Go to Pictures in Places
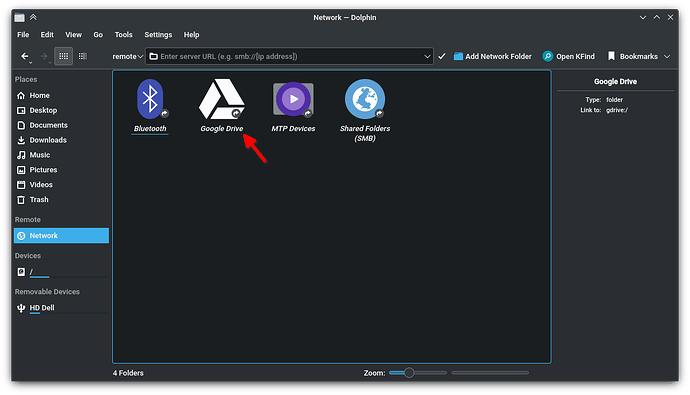The height and width of the screenshot is (395, 690). pos(61,170)
